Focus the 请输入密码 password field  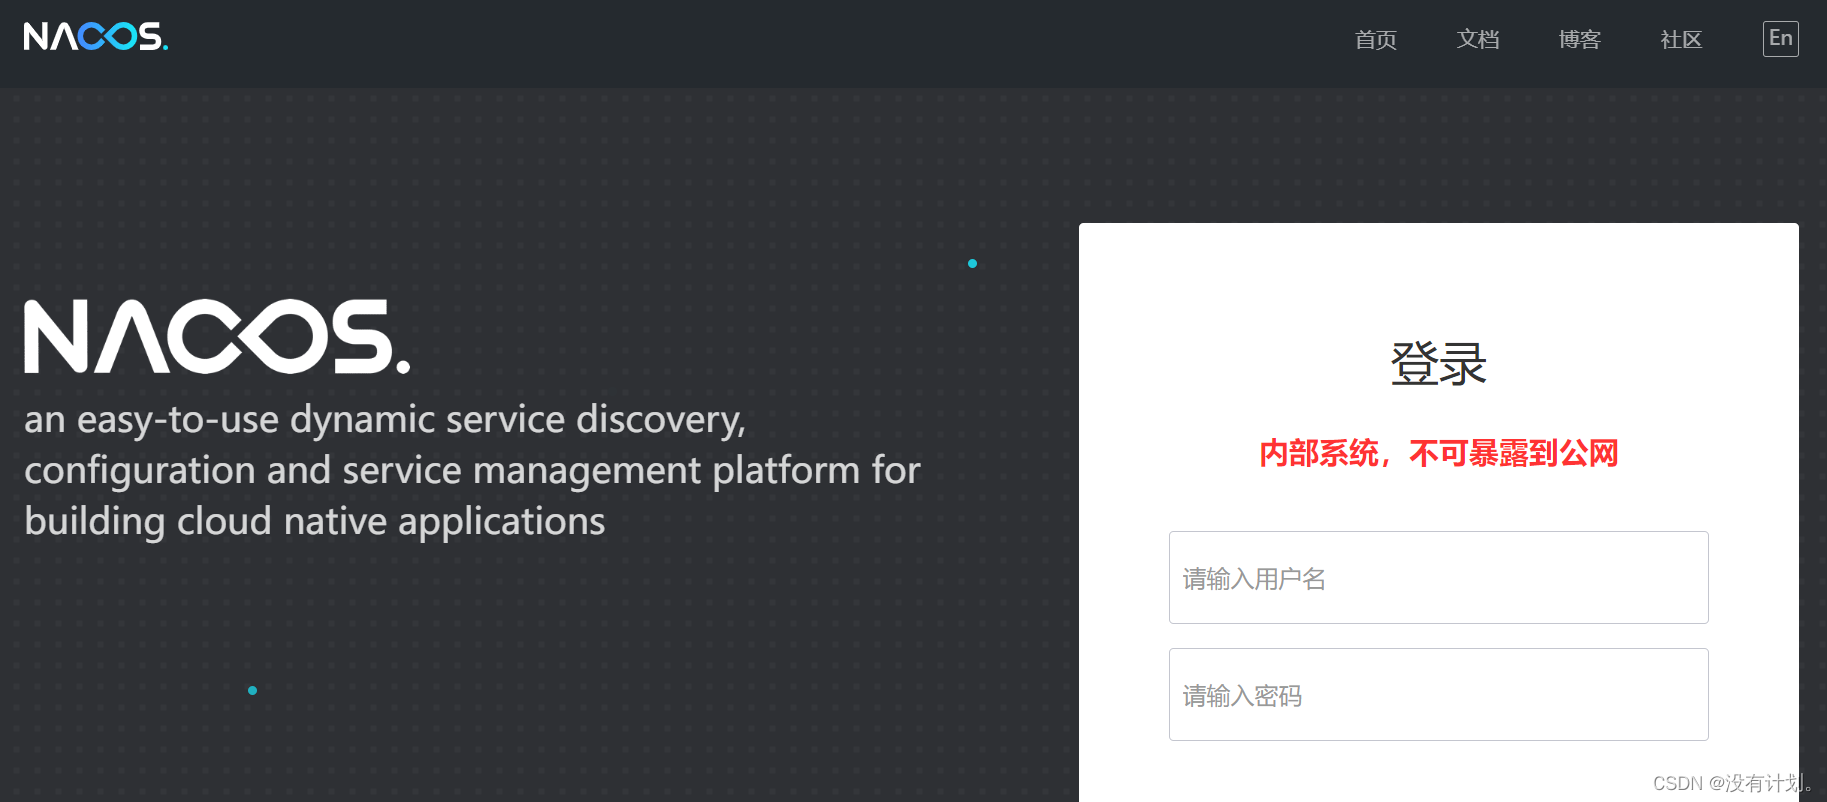tap(1438, 694)
